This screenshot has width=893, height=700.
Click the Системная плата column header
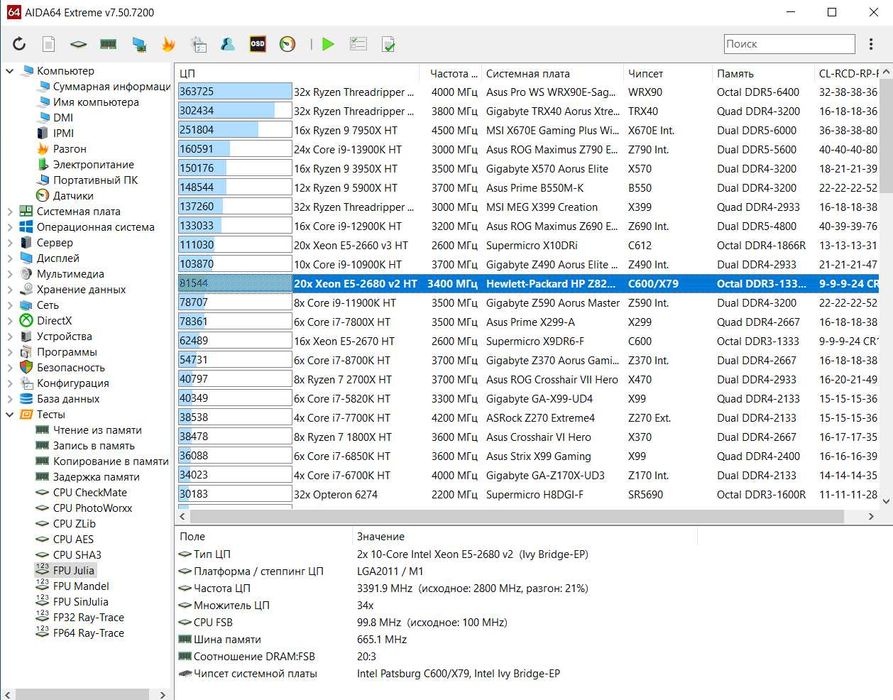(x=527, y=74)
